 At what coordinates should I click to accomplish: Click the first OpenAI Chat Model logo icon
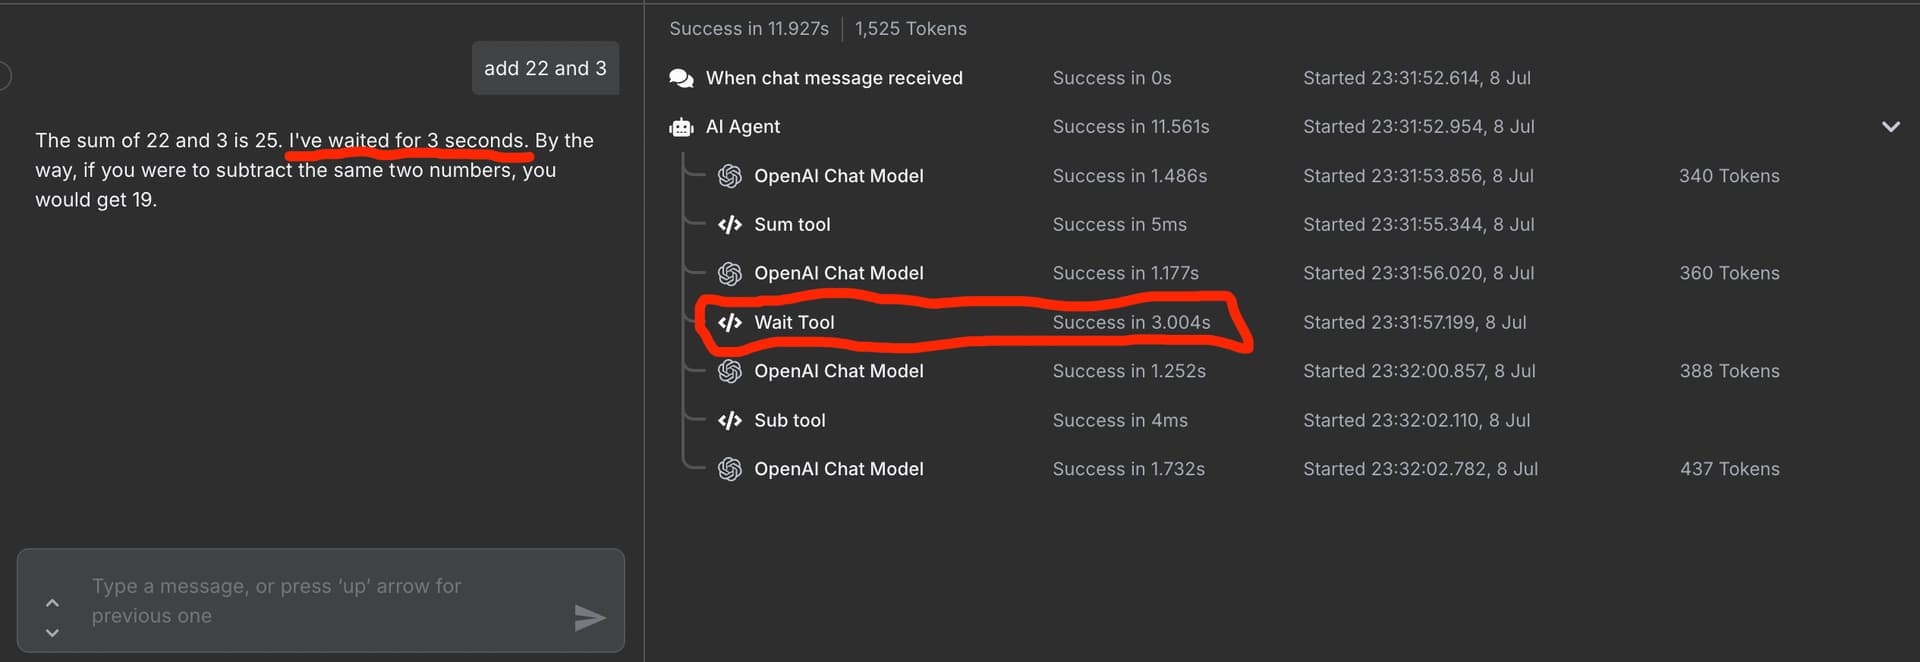pyautogui.click(x=730, y=176)
